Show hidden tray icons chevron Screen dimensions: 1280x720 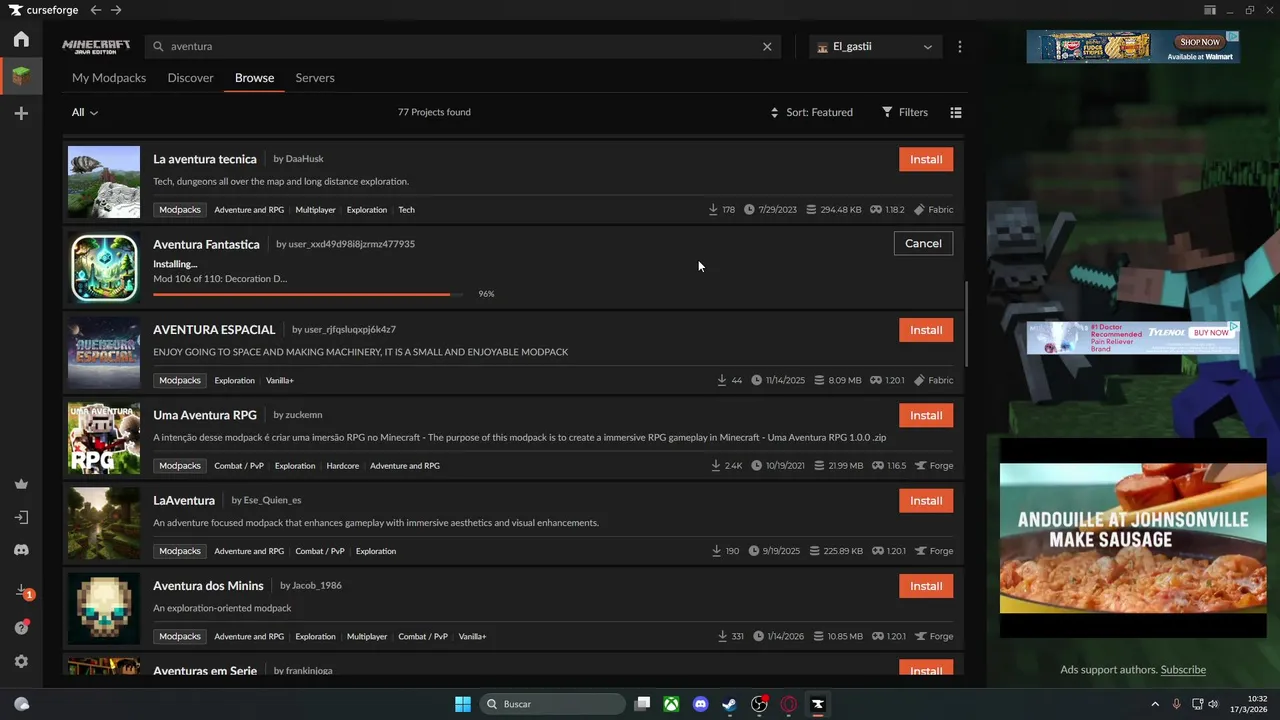[x=1155, y=704]
